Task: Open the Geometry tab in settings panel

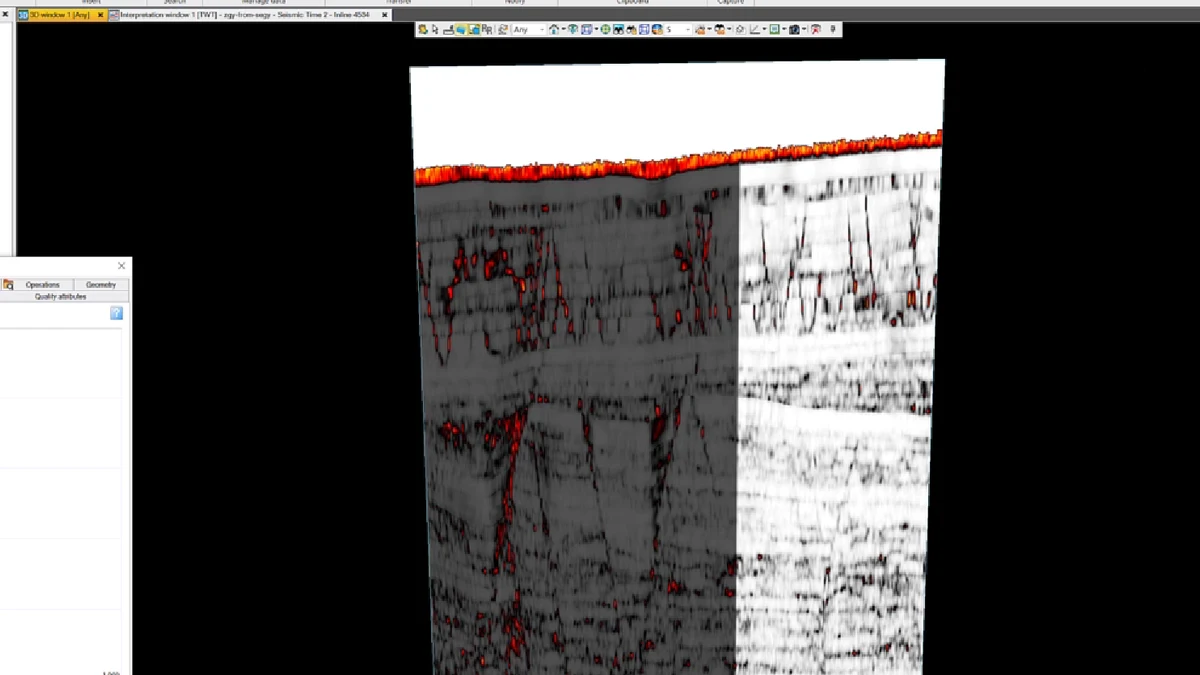Action: [101, 285]
